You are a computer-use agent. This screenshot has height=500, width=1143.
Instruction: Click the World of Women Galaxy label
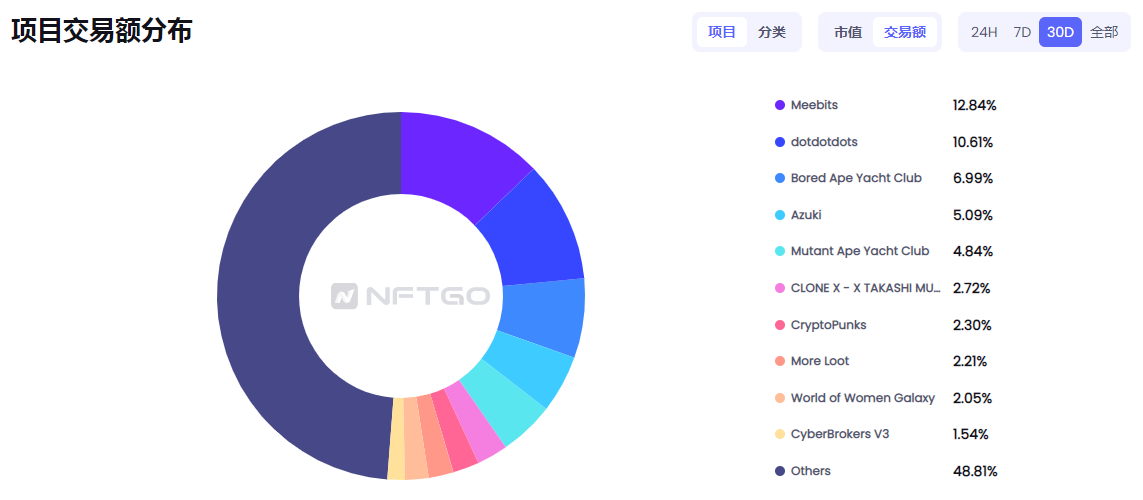point(862,398)
